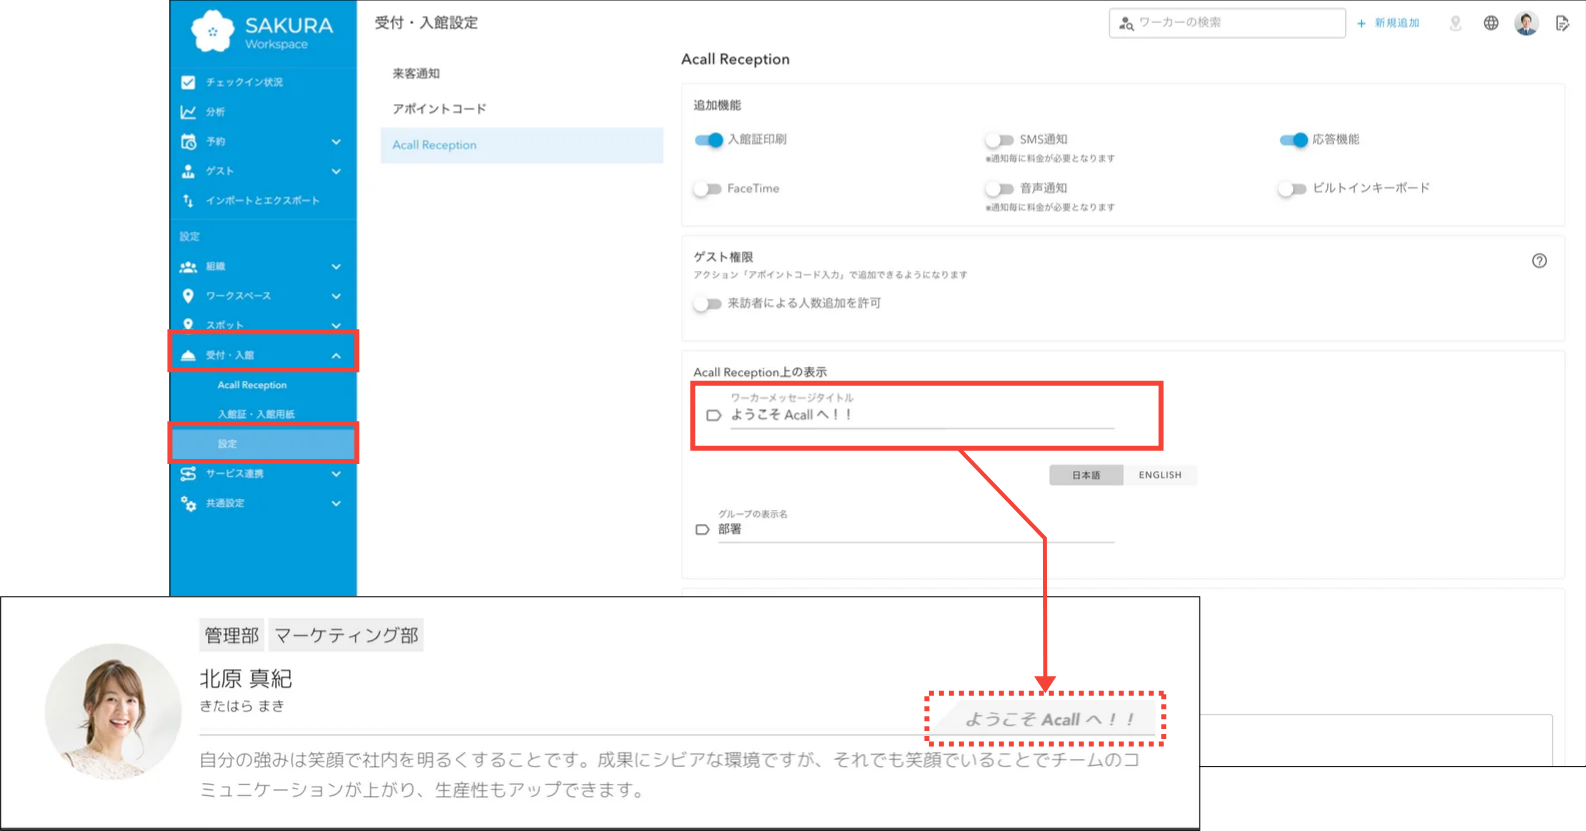Click the 北原 真紀 profile photo
The image size is (1586, 831).
(113, 711)
